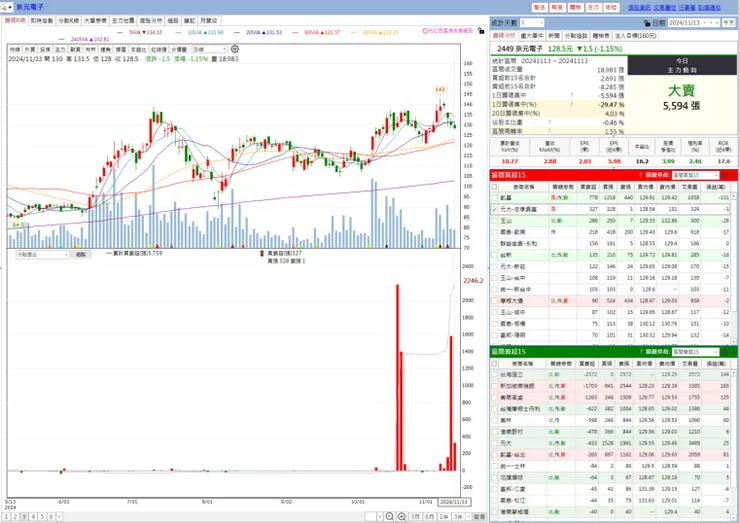The image size is (740, 523).
Task: Switch to the 大戶券商 tab
Action: pos(95,21)
